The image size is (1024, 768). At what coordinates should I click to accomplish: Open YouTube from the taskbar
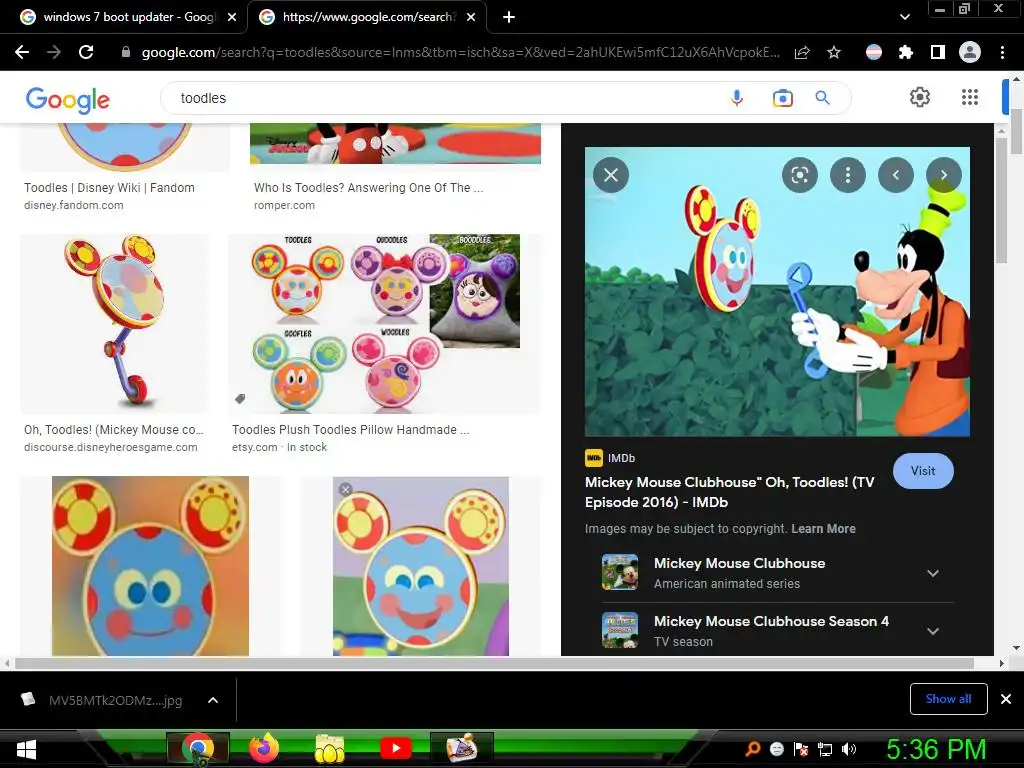(395, 748)
